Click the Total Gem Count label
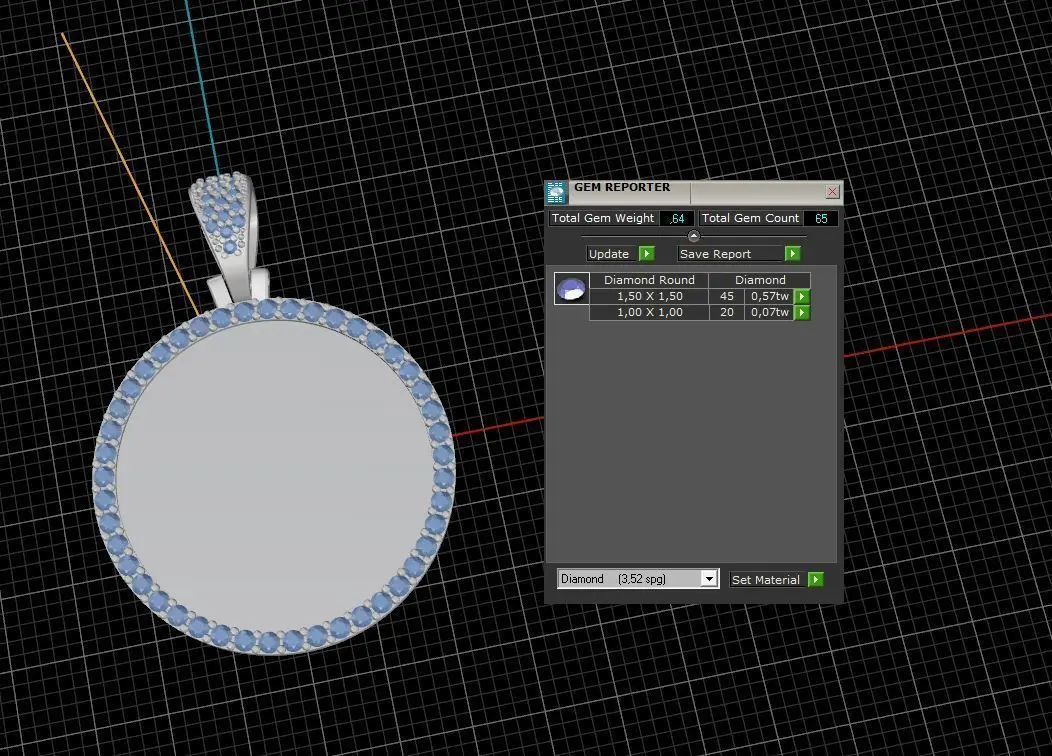The width and height of the screenshot is (1052, 756). [750, 218]
